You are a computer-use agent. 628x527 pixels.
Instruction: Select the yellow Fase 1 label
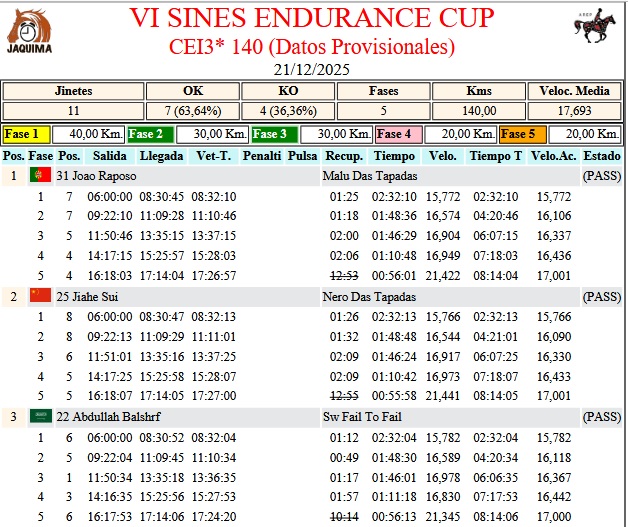26,134
